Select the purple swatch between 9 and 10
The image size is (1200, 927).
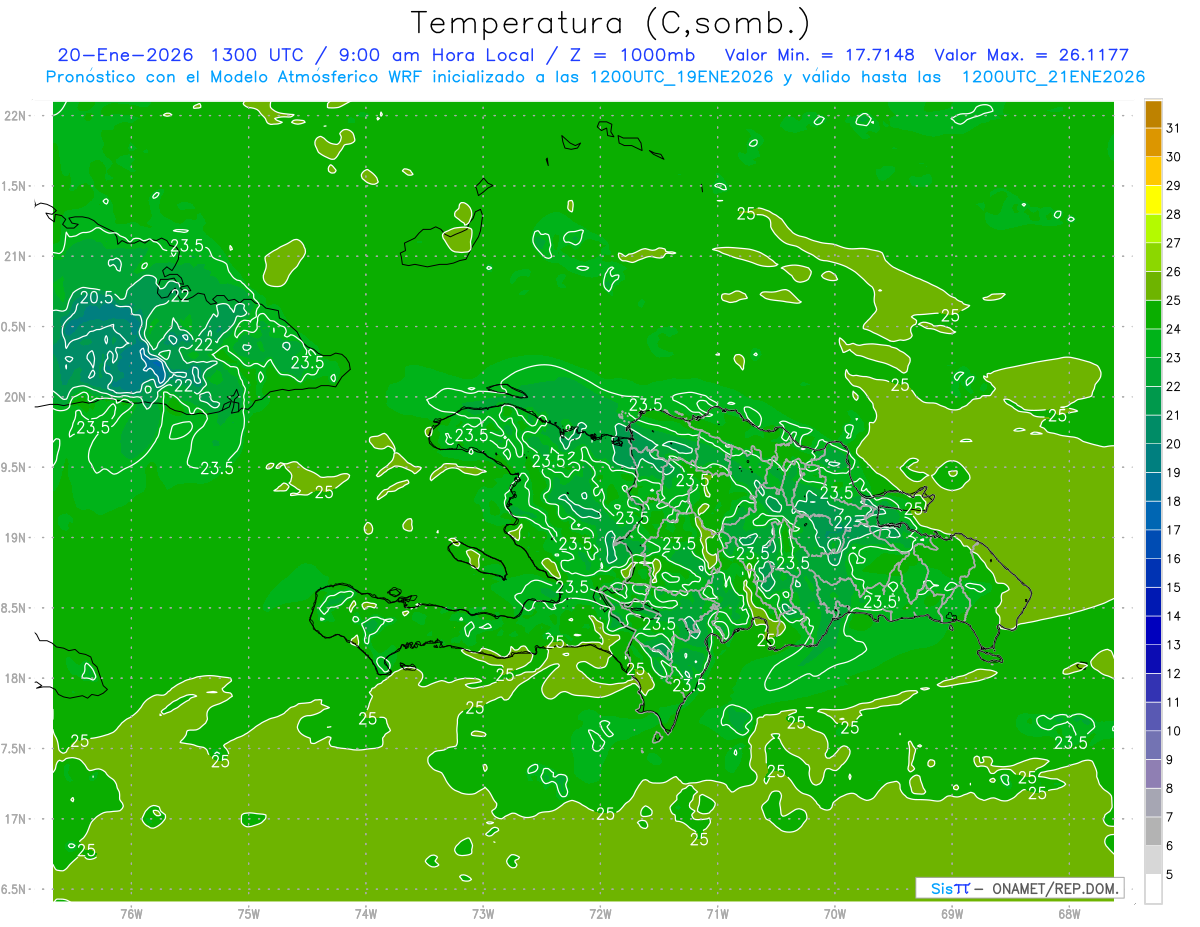1153,745
